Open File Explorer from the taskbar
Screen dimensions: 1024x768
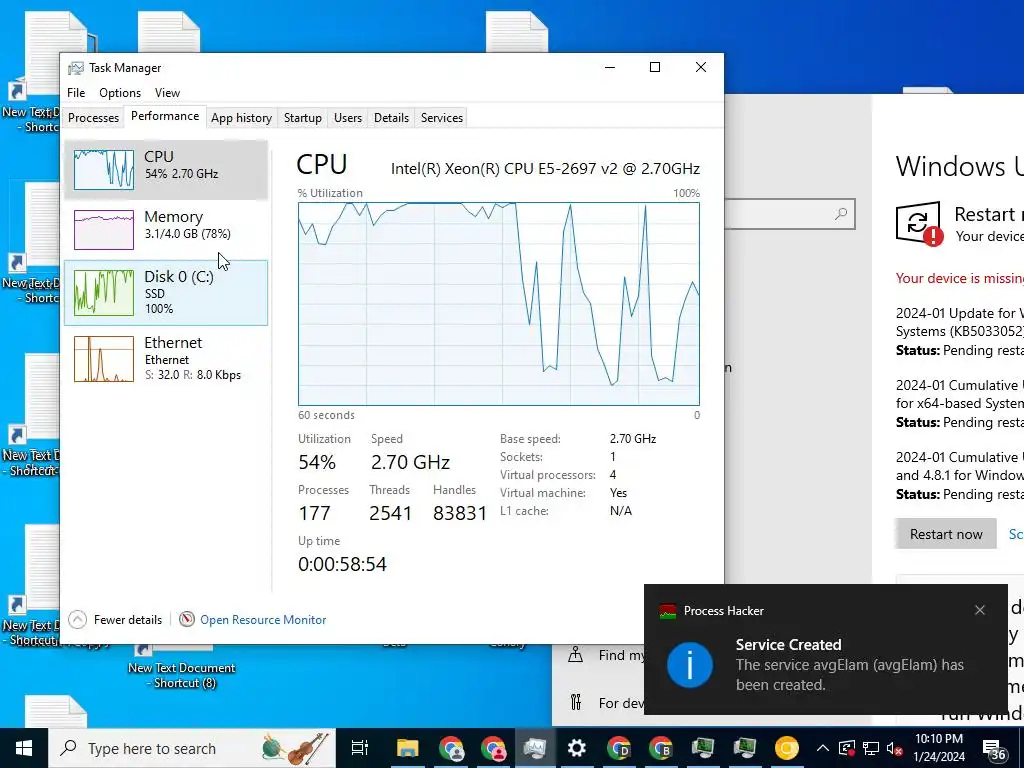[407, 748]
